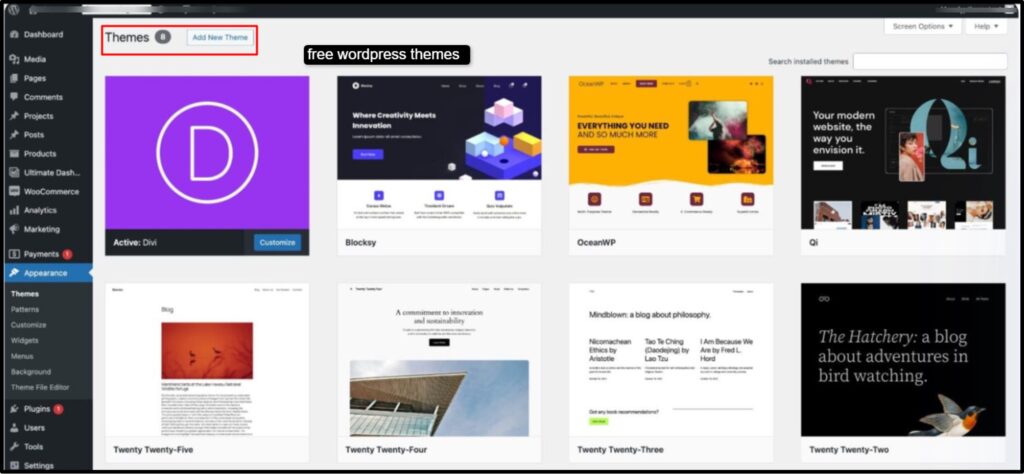This screenshot has height=474, width=1024.
Task: Open the Customize submenu link
Action: [29, 325]
